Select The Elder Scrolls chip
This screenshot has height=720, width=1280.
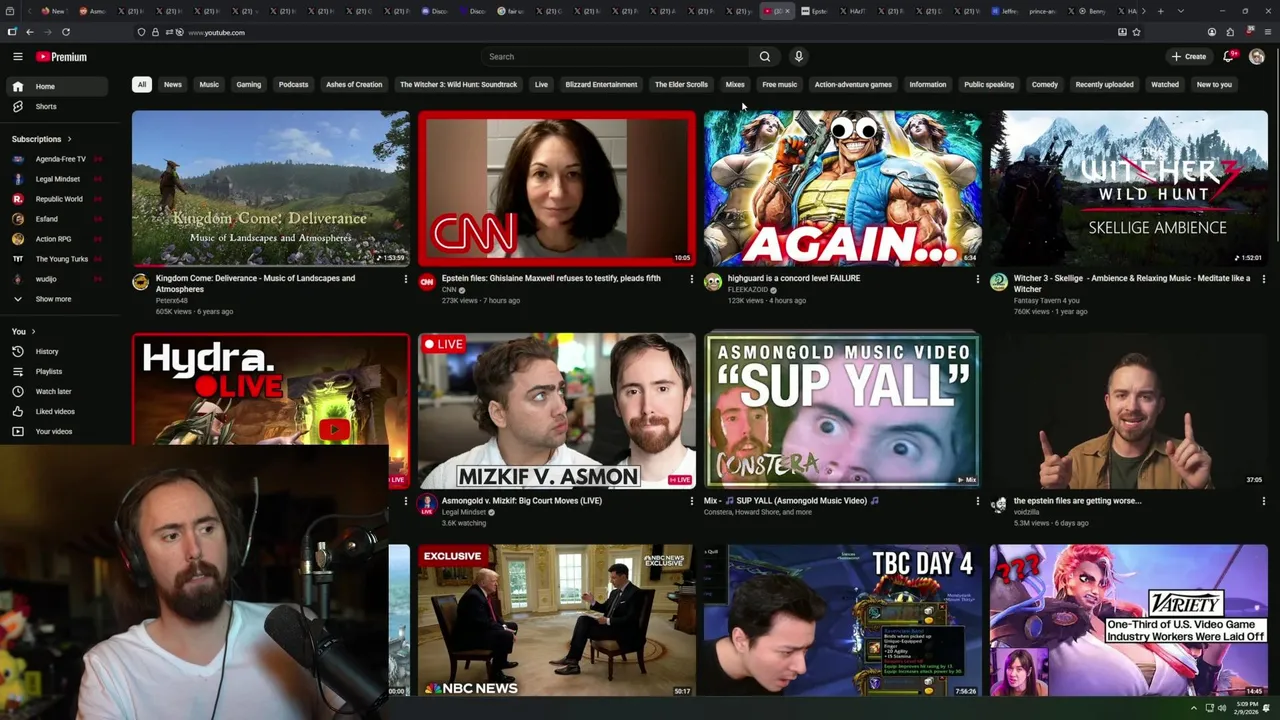681,85
